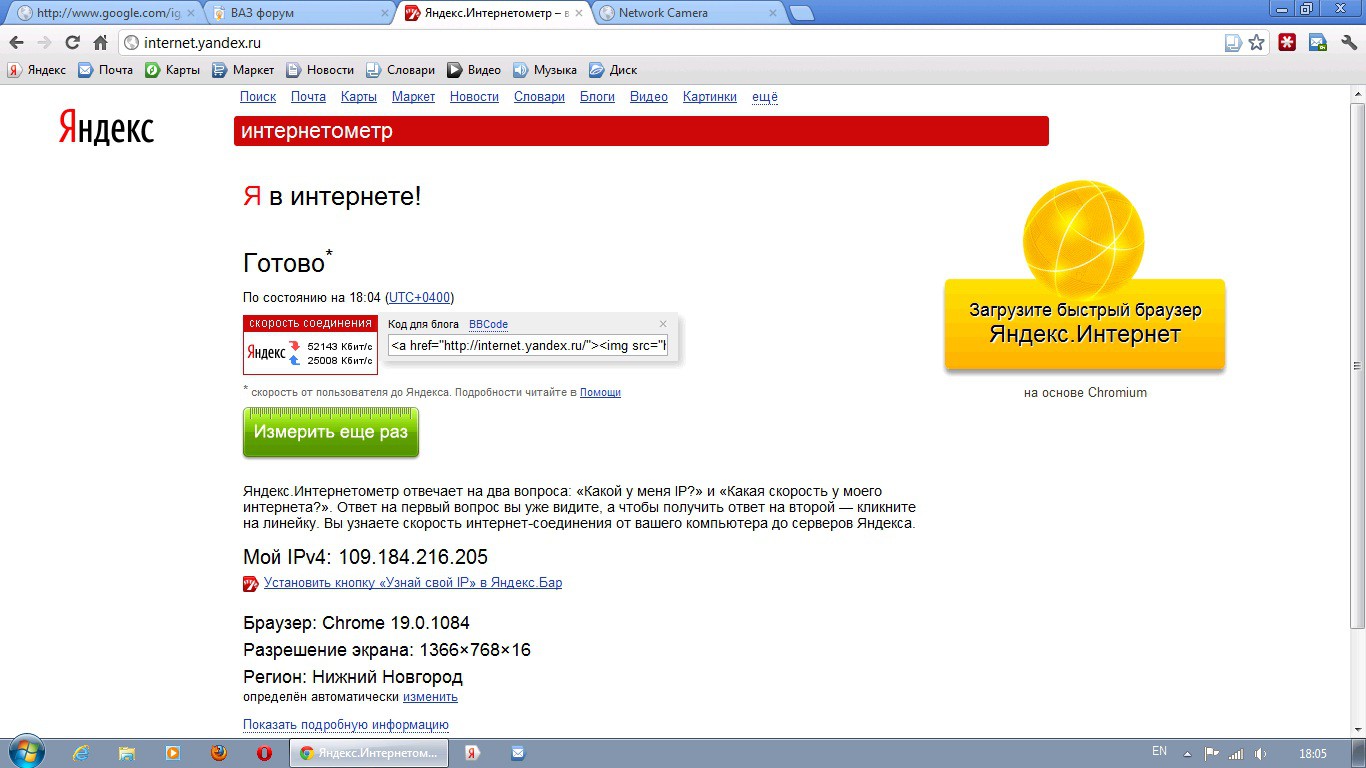Open the Yandex taskbar icon
This screenshot has height=768, width=1366.
pos(473,753)
